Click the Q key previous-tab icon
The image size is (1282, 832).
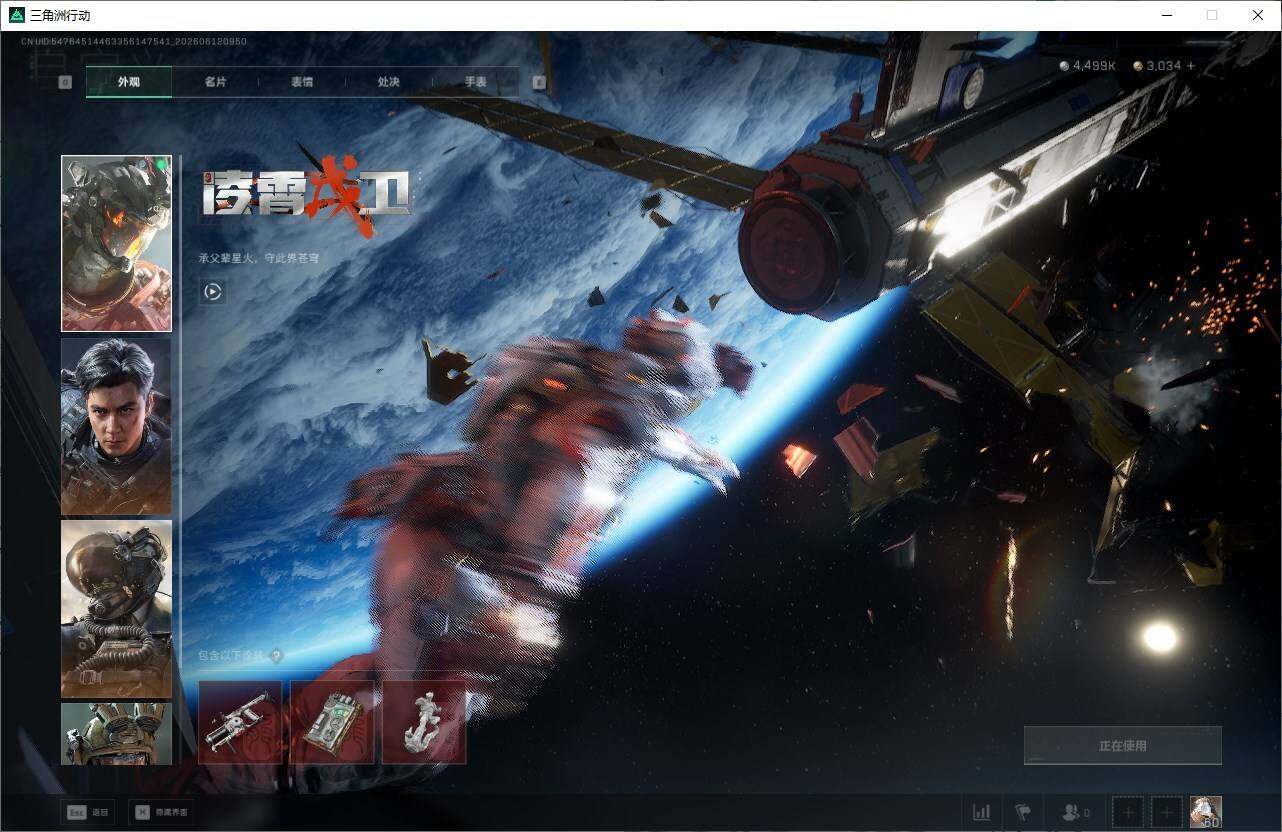65,82
